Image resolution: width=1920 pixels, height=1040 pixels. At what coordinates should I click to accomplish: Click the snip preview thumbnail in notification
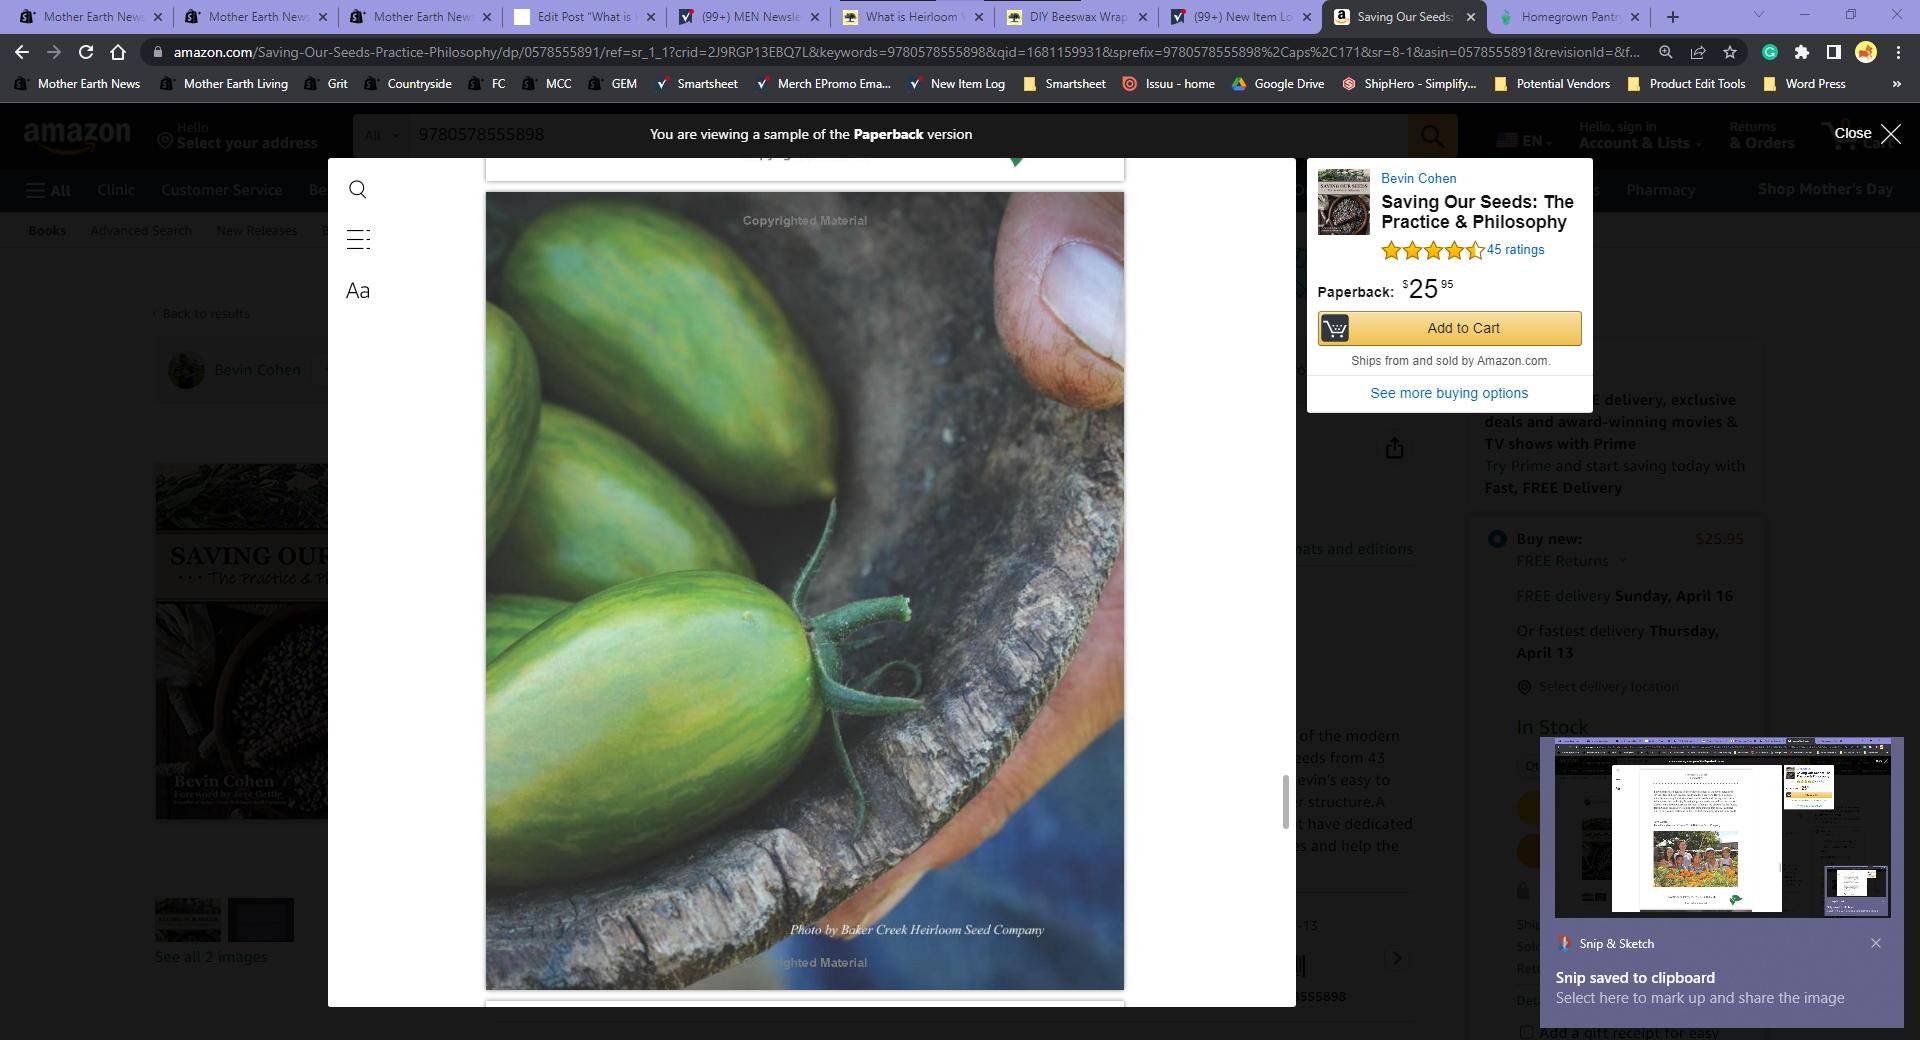pyautogui.click(x=1722, y=828)
